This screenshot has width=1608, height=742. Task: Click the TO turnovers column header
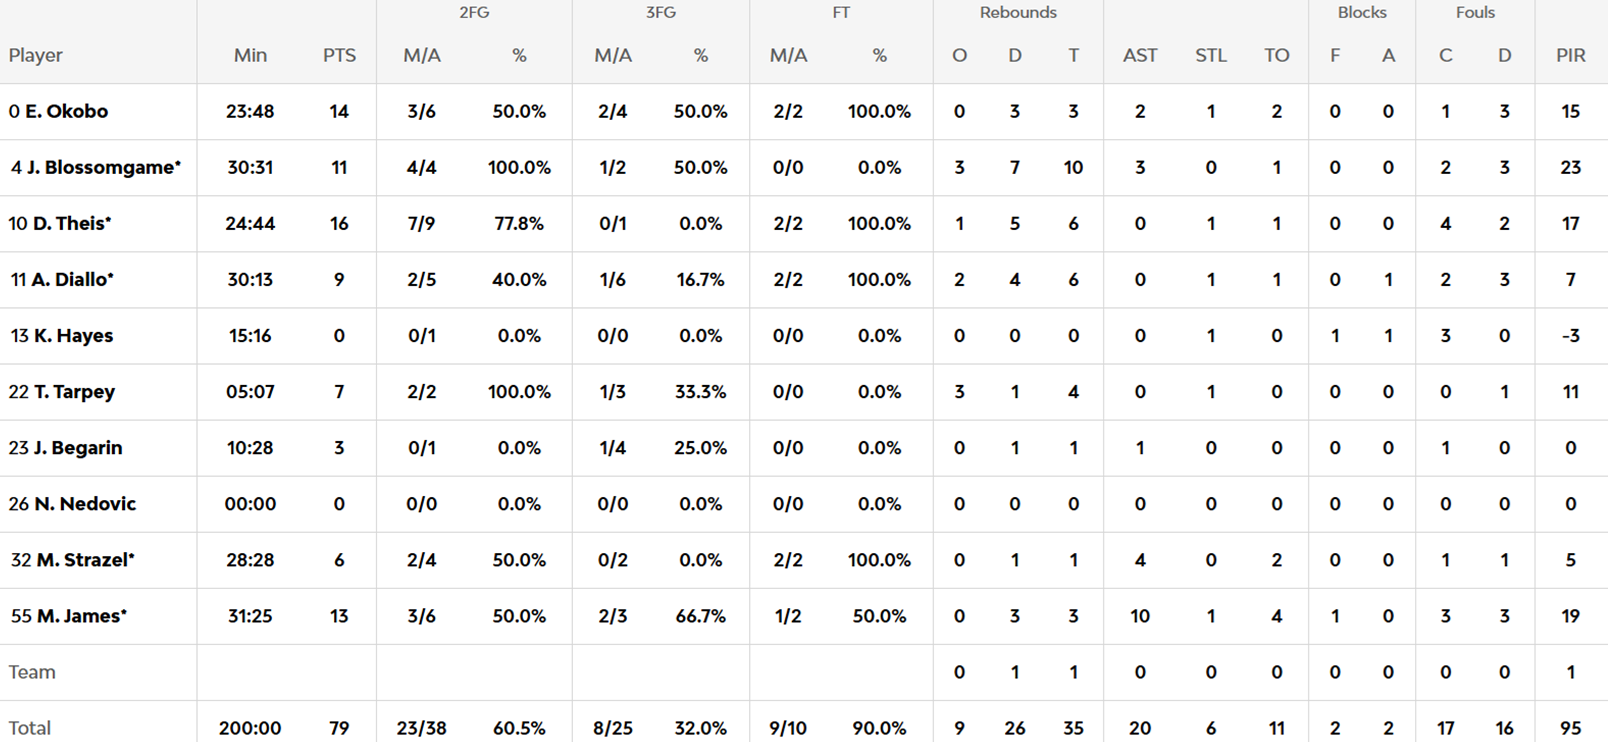1276,55
